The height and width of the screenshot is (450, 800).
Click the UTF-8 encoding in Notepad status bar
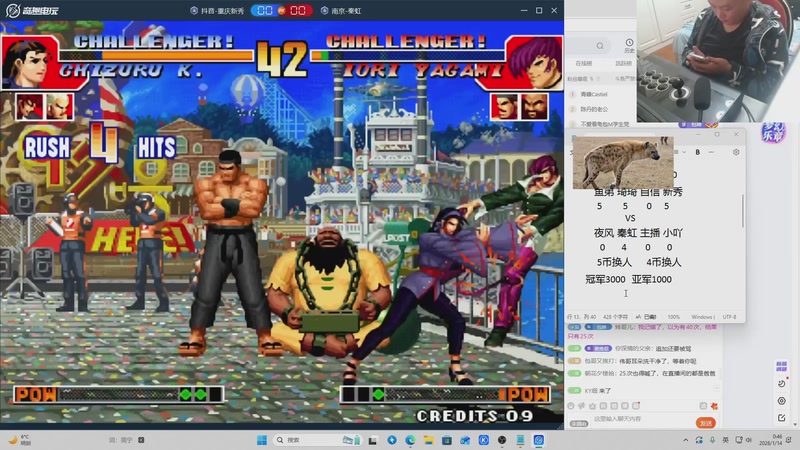(730, 317)
